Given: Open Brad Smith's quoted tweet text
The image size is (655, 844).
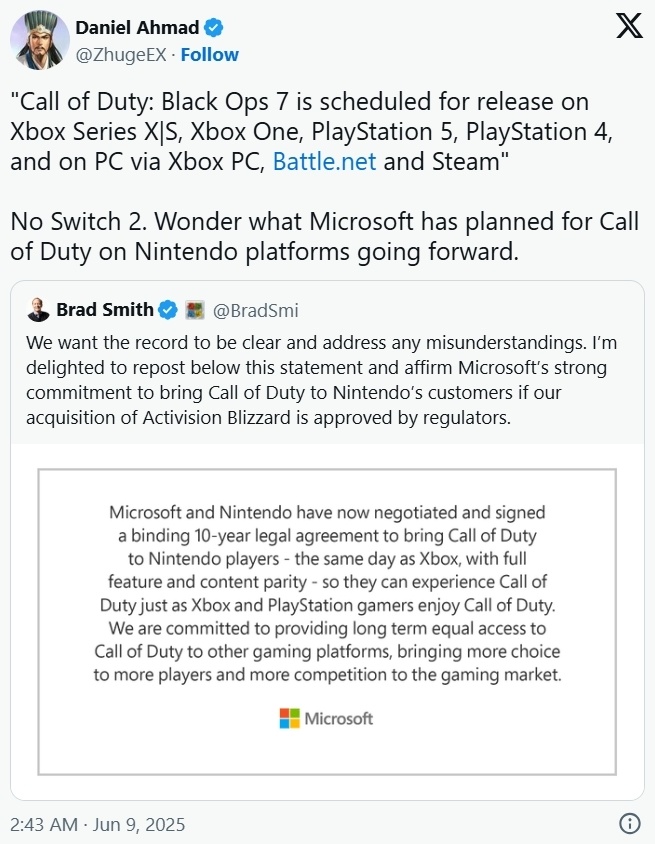Looking at the screenshot, I should pyautogui.click(x=321, y=380).
